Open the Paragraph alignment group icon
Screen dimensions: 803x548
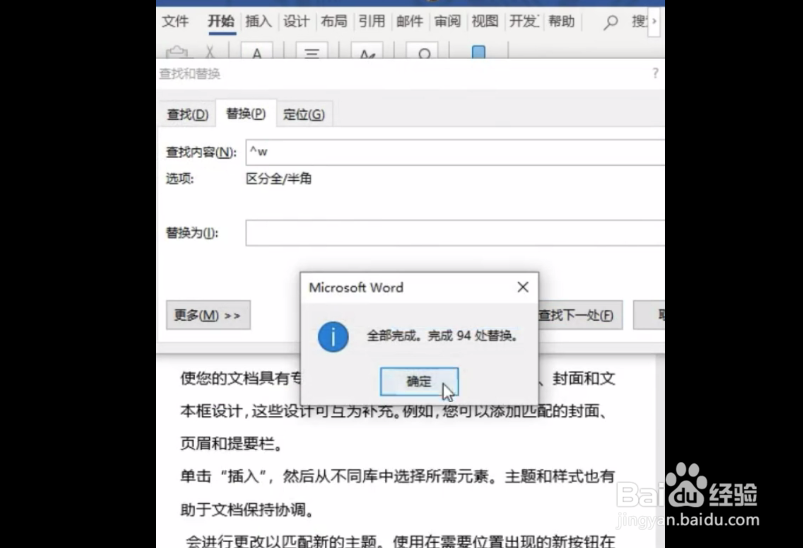pos(312,51)
